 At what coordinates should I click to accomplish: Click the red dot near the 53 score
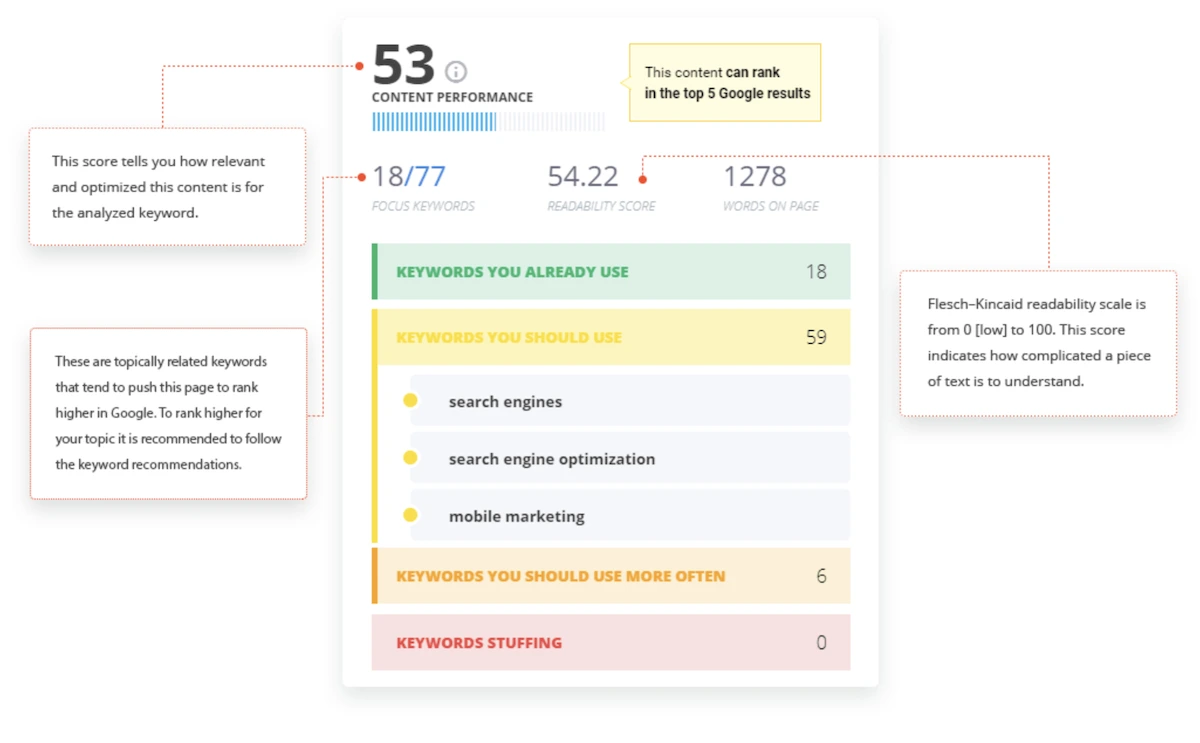pos(357,65)
